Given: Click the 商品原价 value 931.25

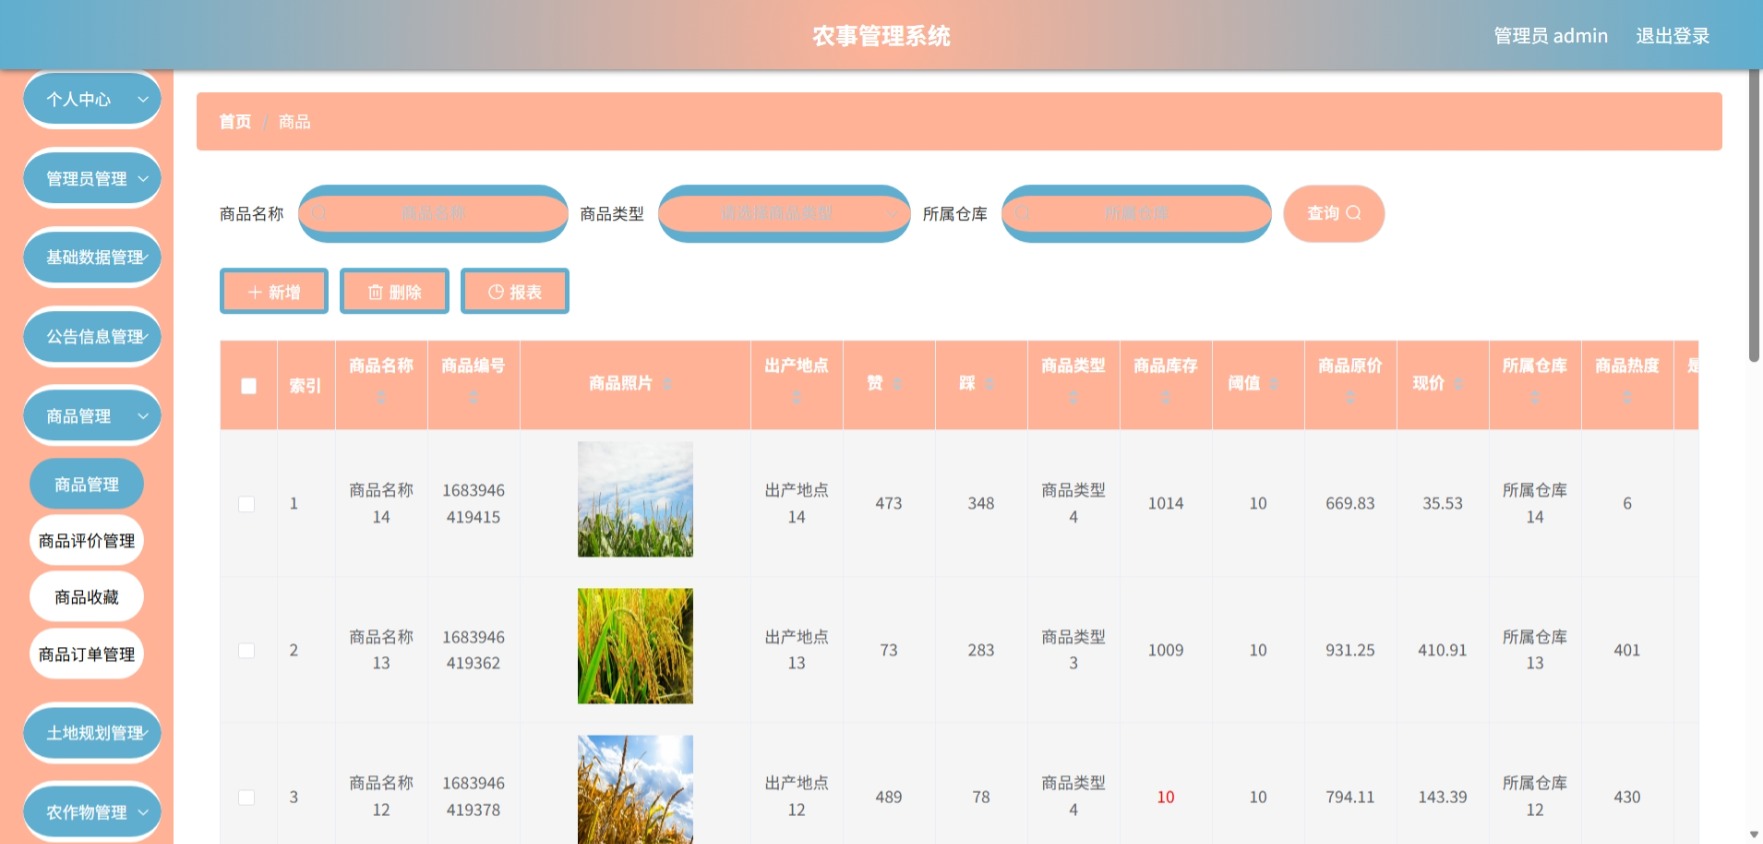Looking at the screenshot, I should coord(1350,650).
